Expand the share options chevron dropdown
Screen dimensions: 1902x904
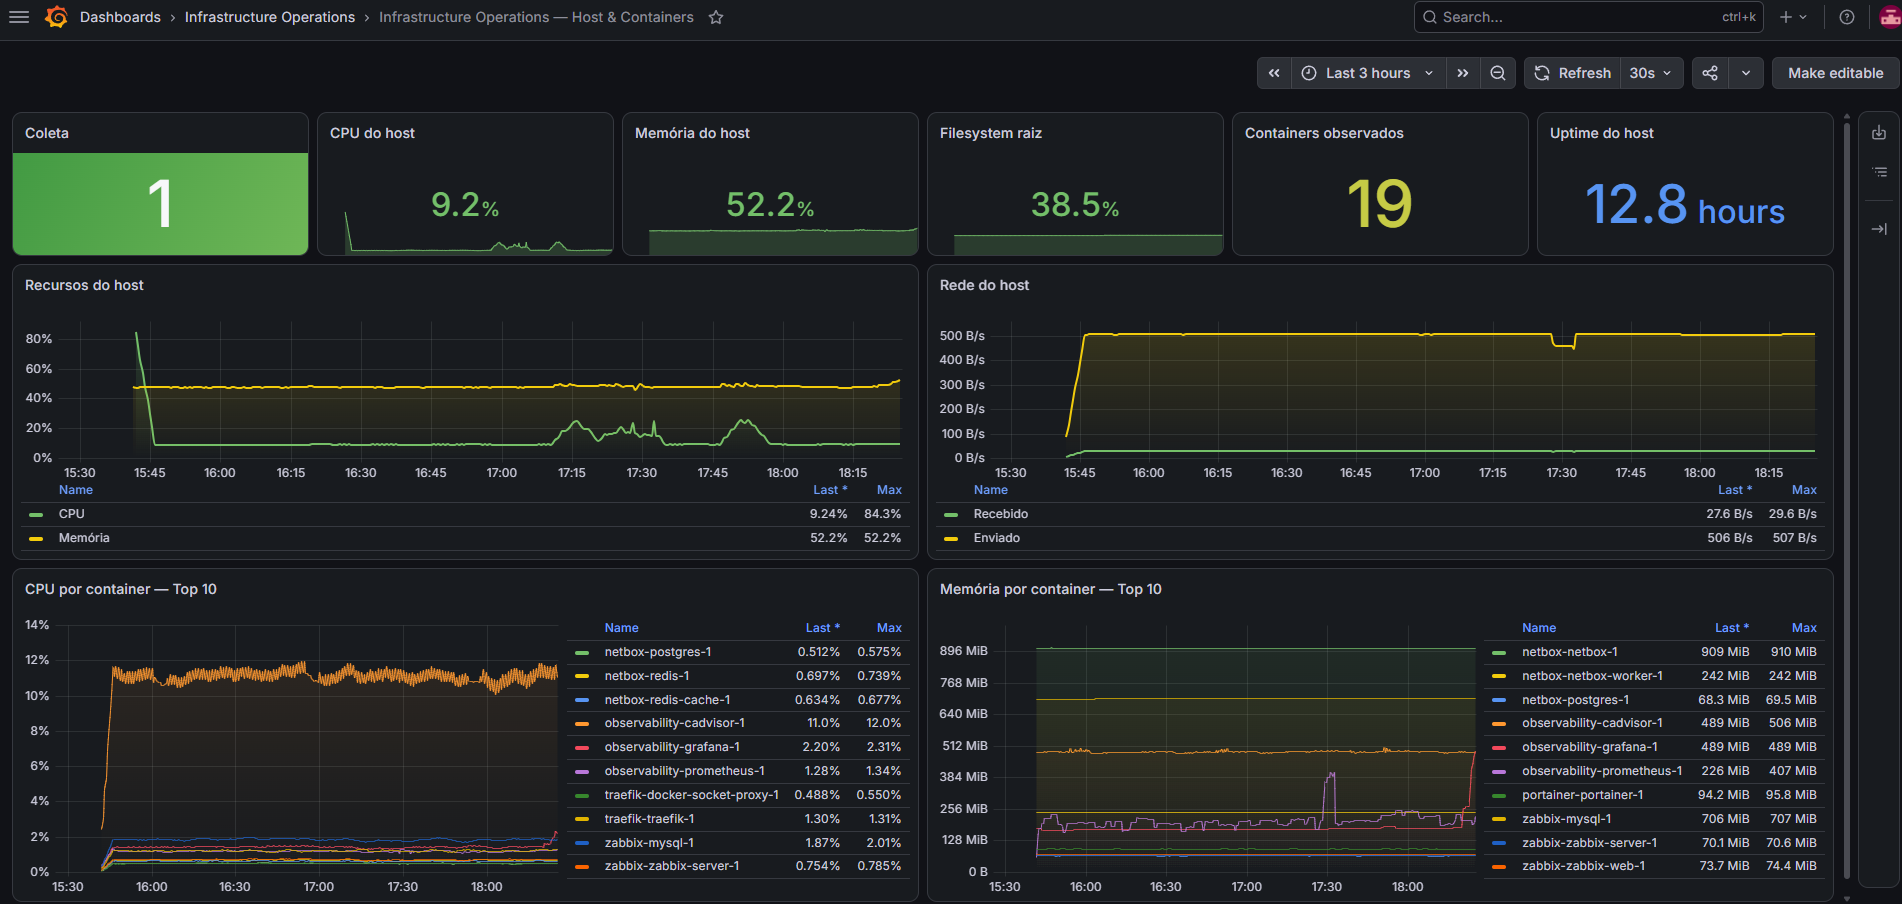1746,73
